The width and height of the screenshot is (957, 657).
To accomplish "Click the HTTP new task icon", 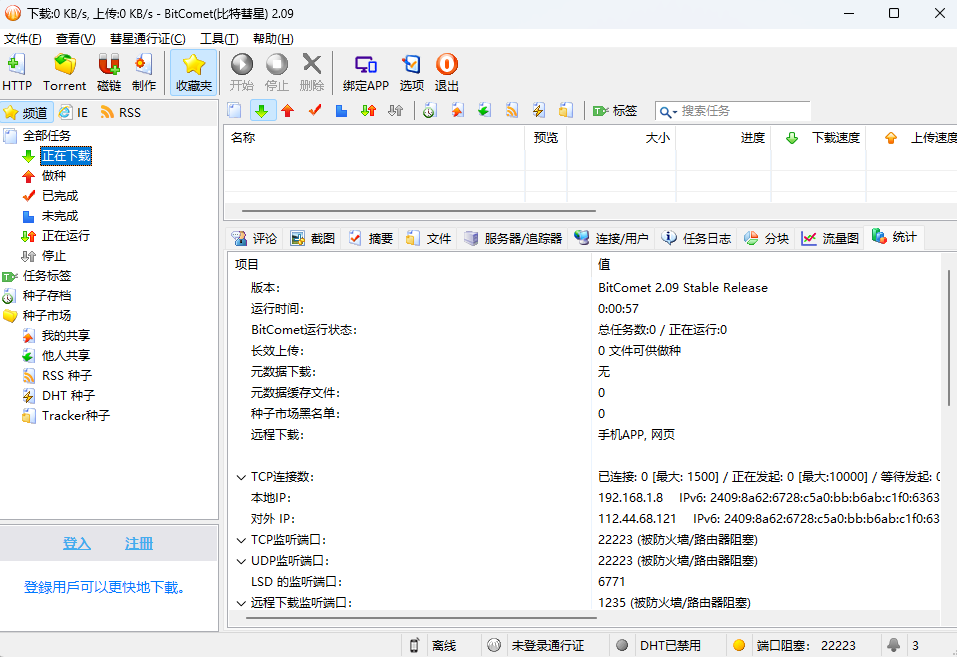I will (x=16, y=72).
